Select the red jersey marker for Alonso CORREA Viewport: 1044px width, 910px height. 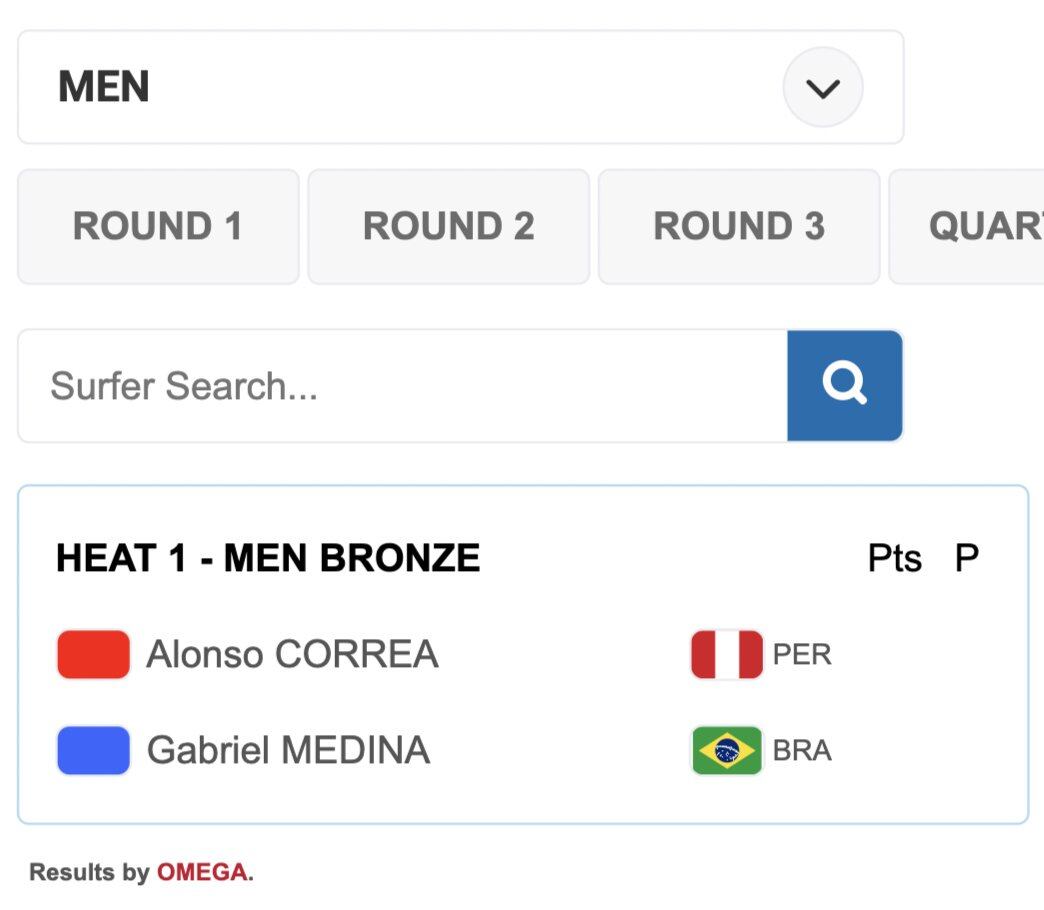92,654
